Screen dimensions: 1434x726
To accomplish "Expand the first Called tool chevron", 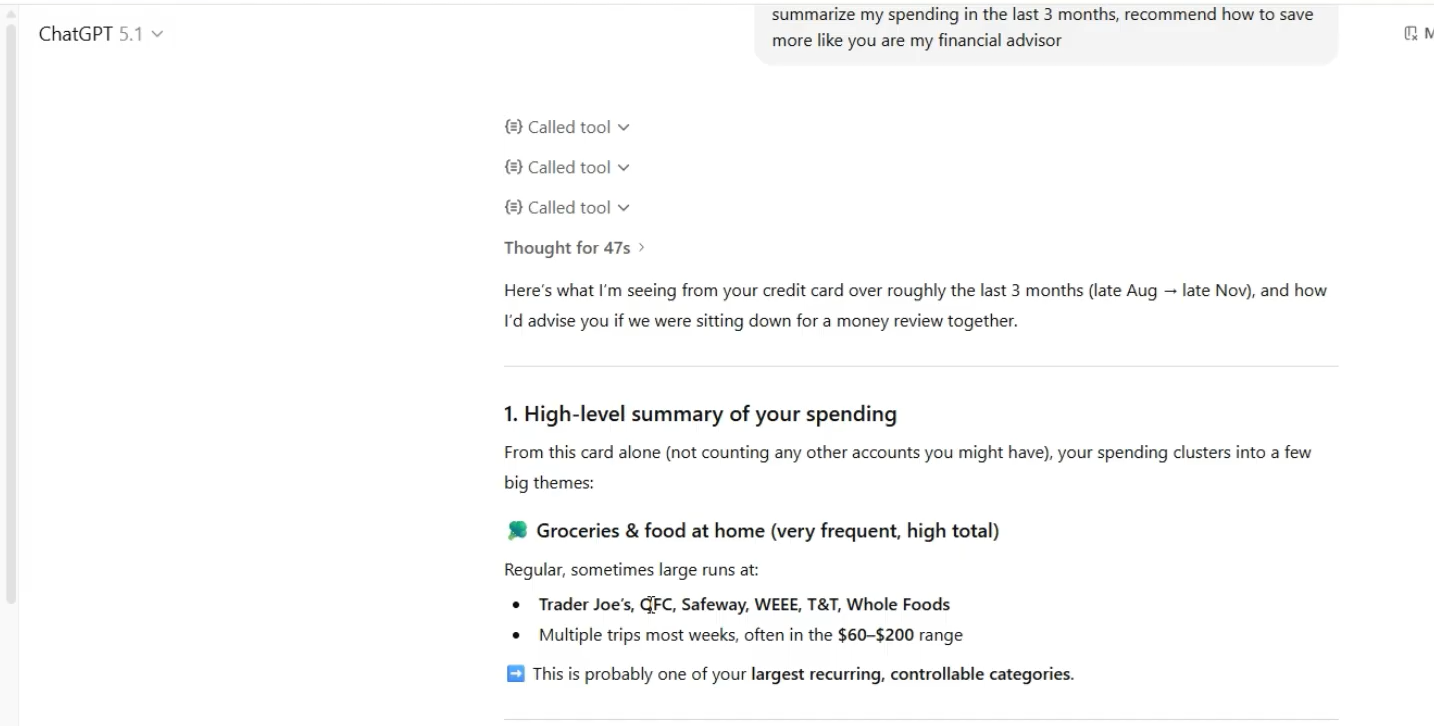I will (x=624, y=127).
